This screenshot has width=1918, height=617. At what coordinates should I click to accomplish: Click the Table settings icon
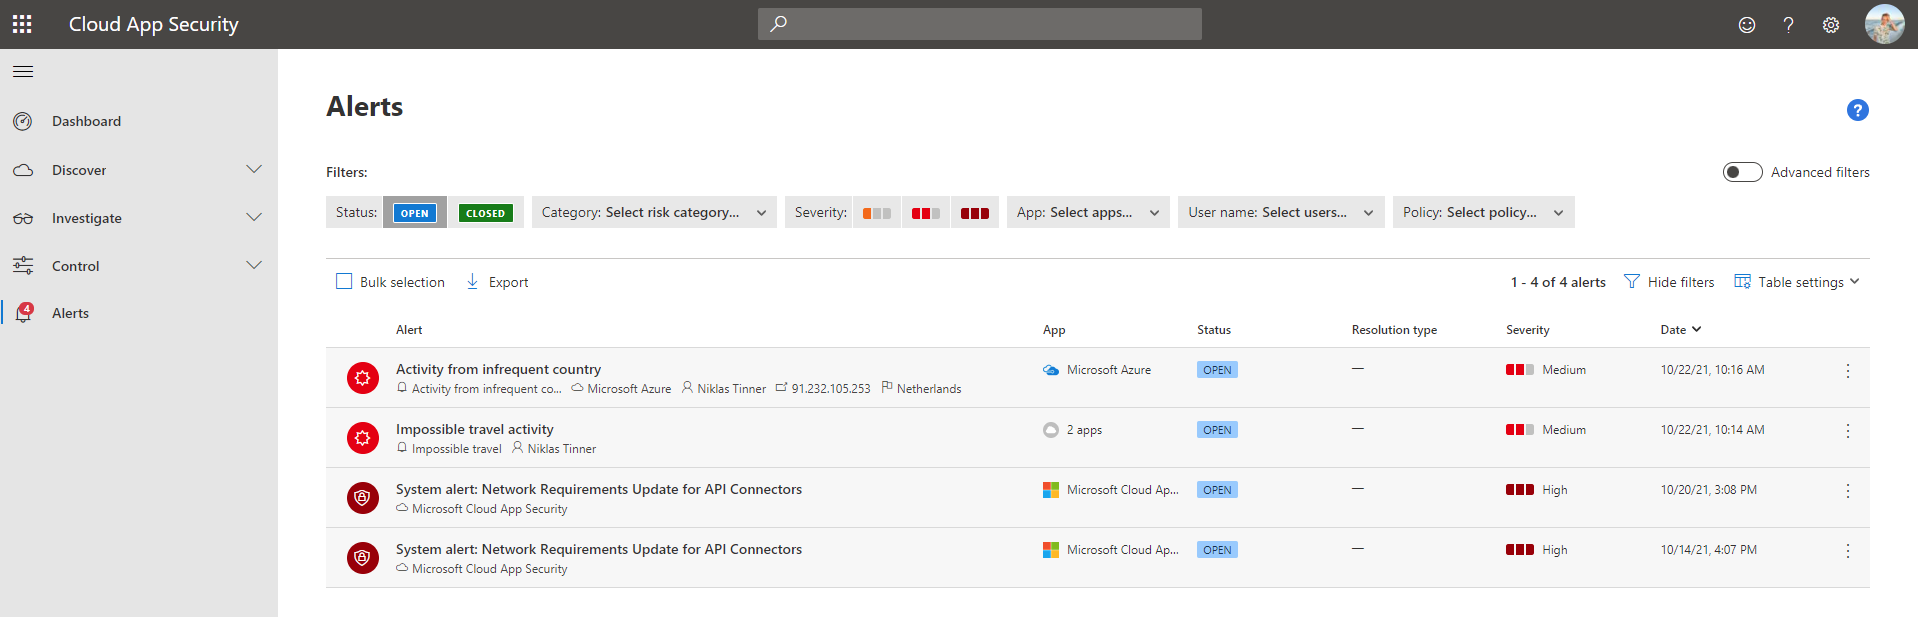pyautogui.click(x=1742, y=282)
